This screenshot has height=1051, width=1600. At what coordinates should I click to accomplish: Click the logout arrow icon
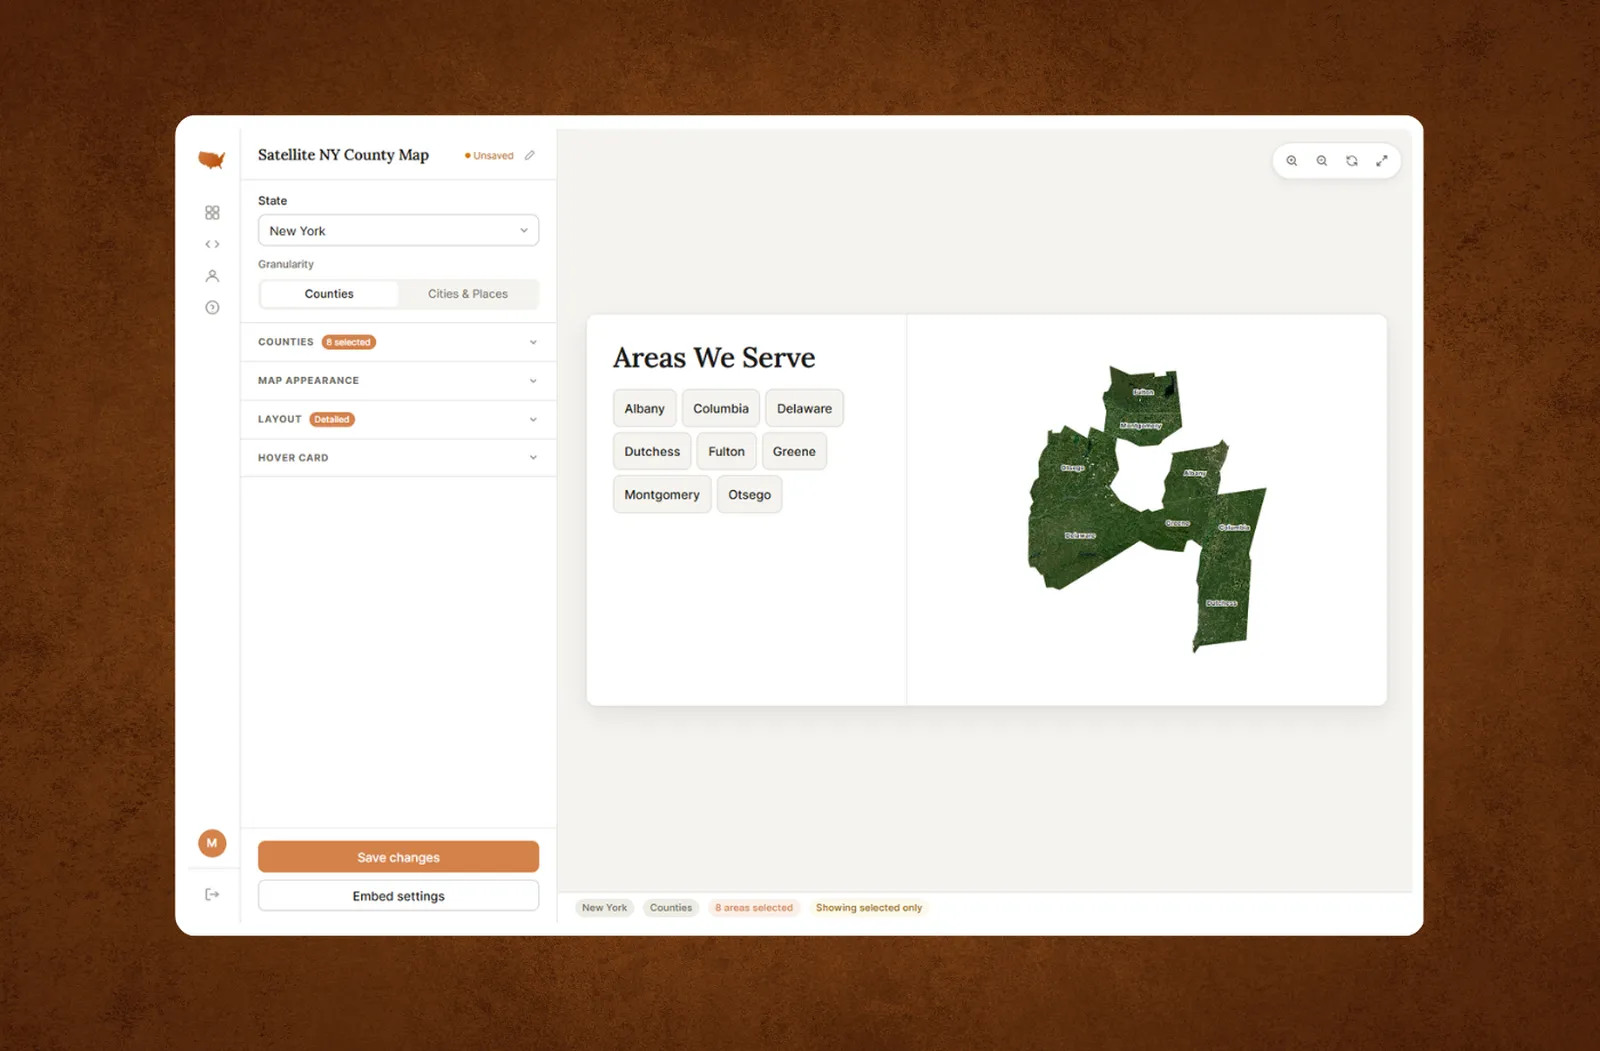[x=212, y=895]
